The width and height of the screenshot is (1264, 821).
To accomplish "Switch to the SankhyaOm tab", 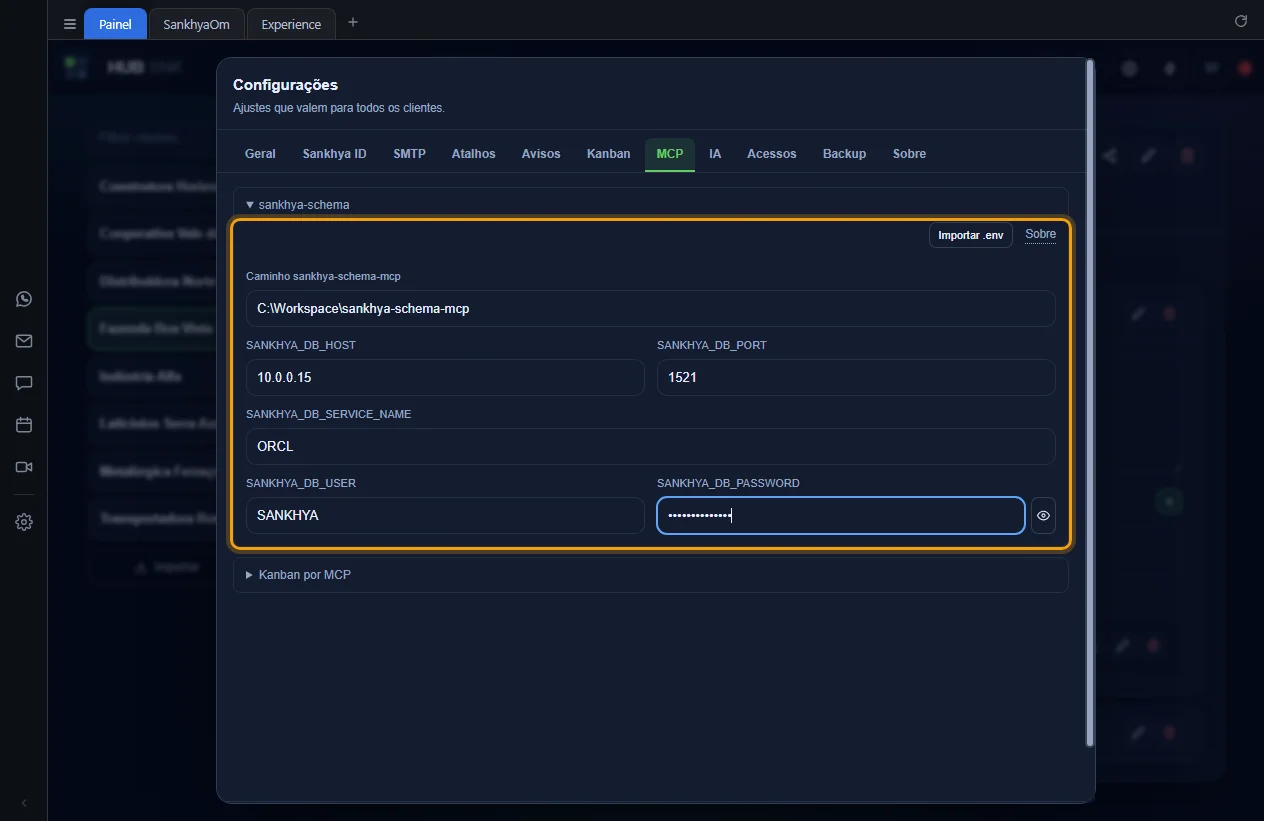I will [197, 24].
